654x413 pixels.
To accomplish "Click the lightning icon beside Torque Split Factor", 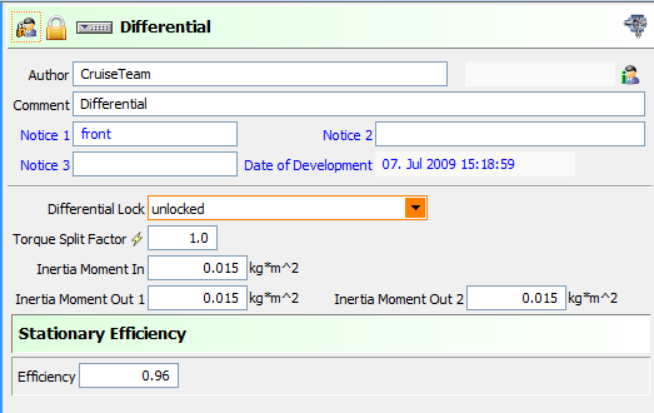I will coord(137,239).
